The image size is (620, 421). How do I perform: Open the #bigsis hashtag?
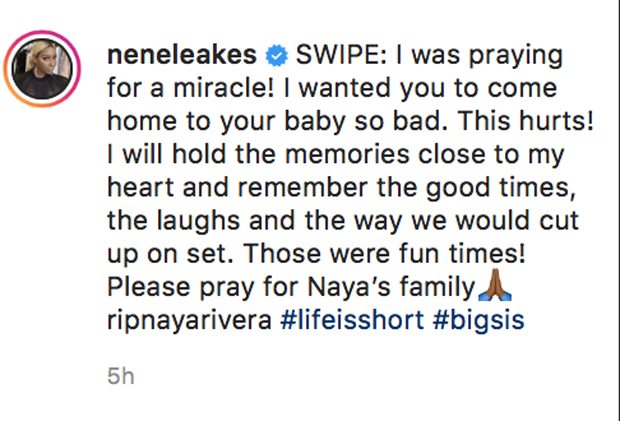[478, 320]
